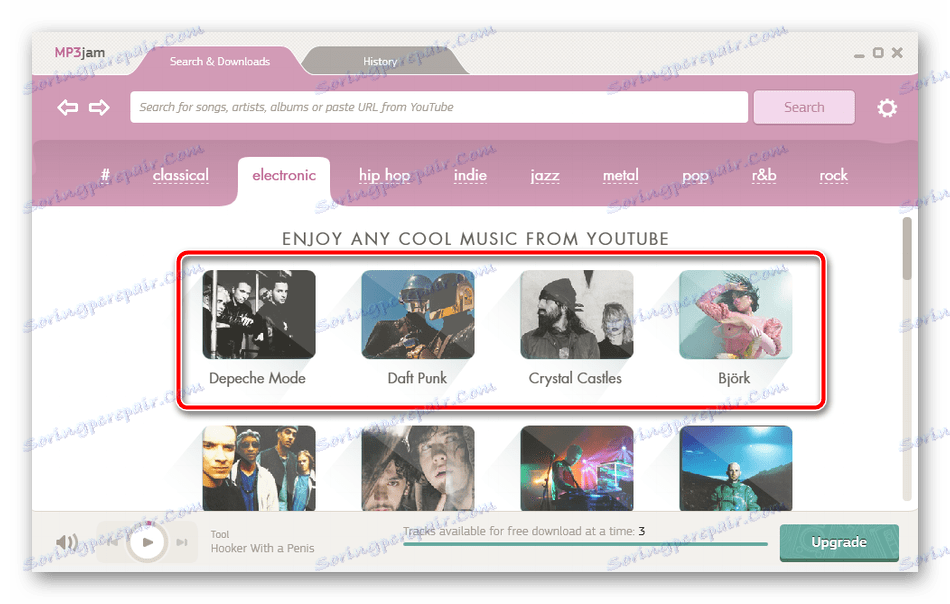The image size is (950, 604).
Task: Open the two dark-haired faces thumbnail in second row
Action: 418,468
